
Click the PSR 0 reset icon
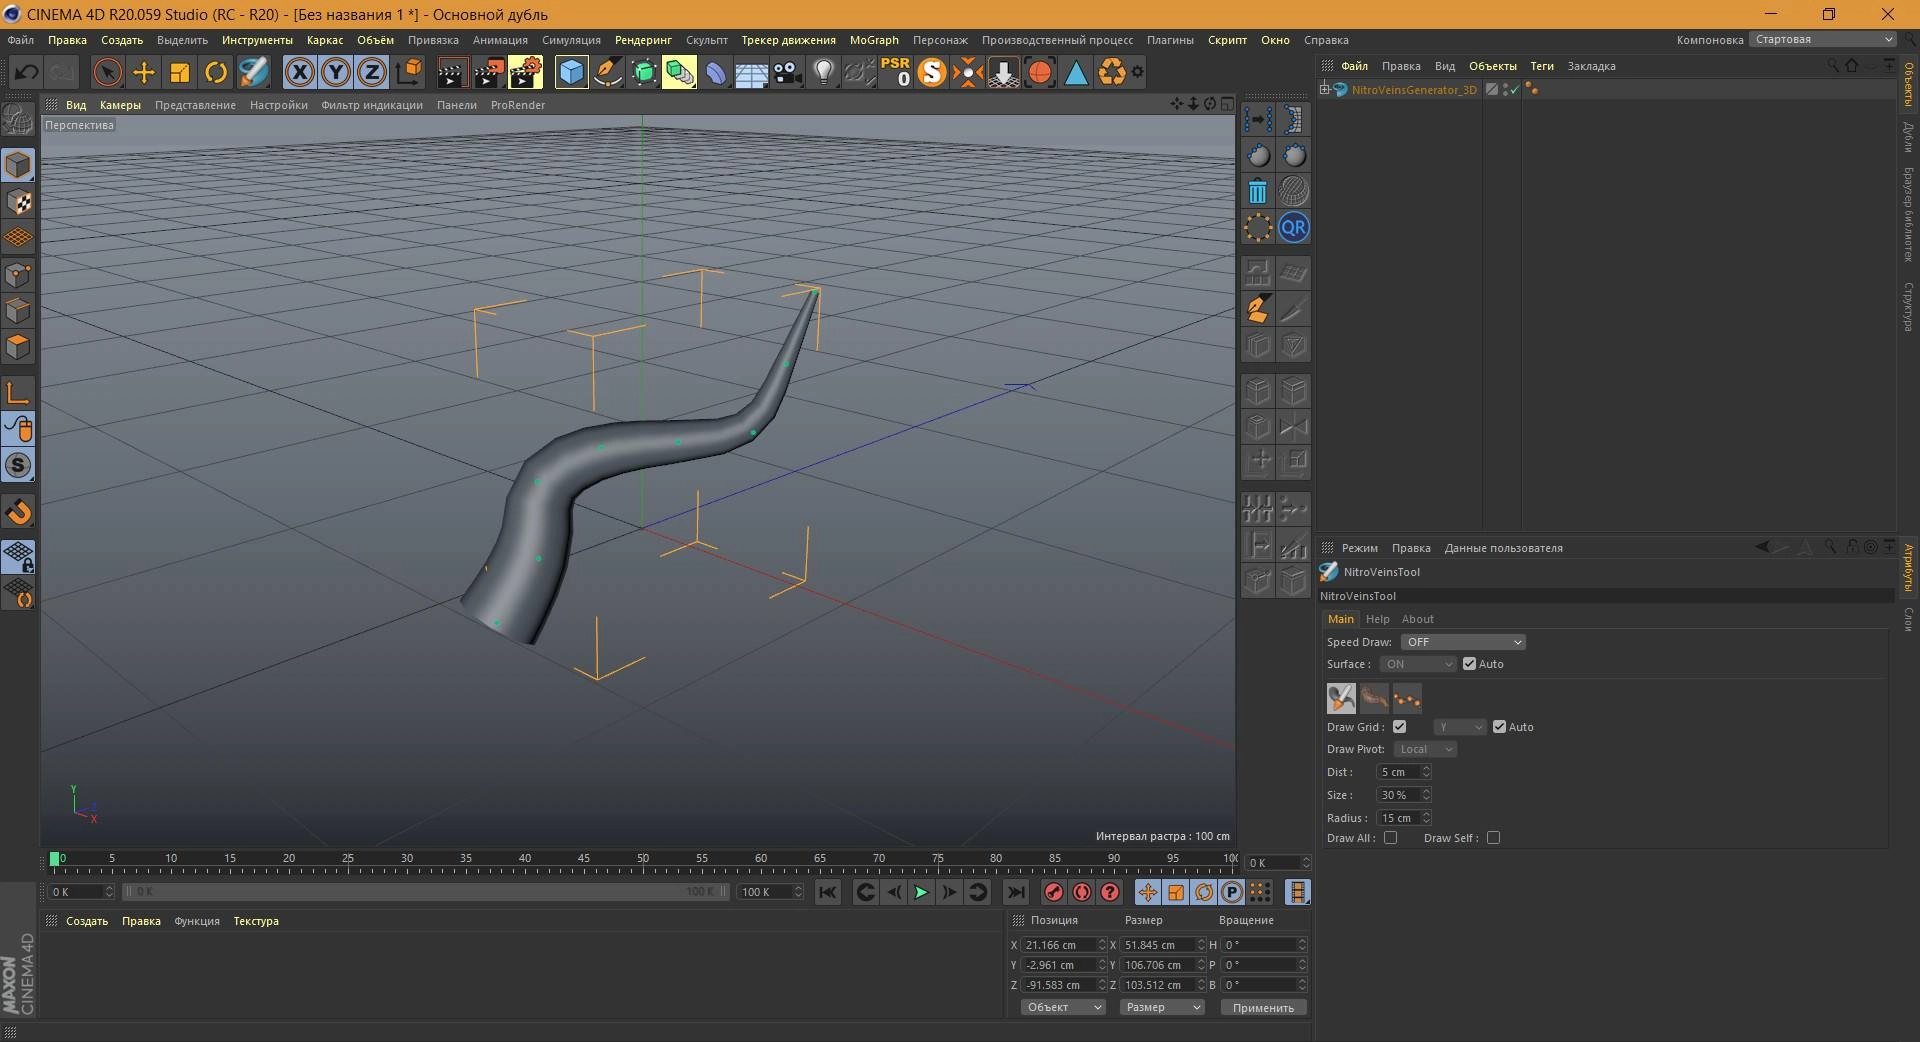click(x=895, y=72)
